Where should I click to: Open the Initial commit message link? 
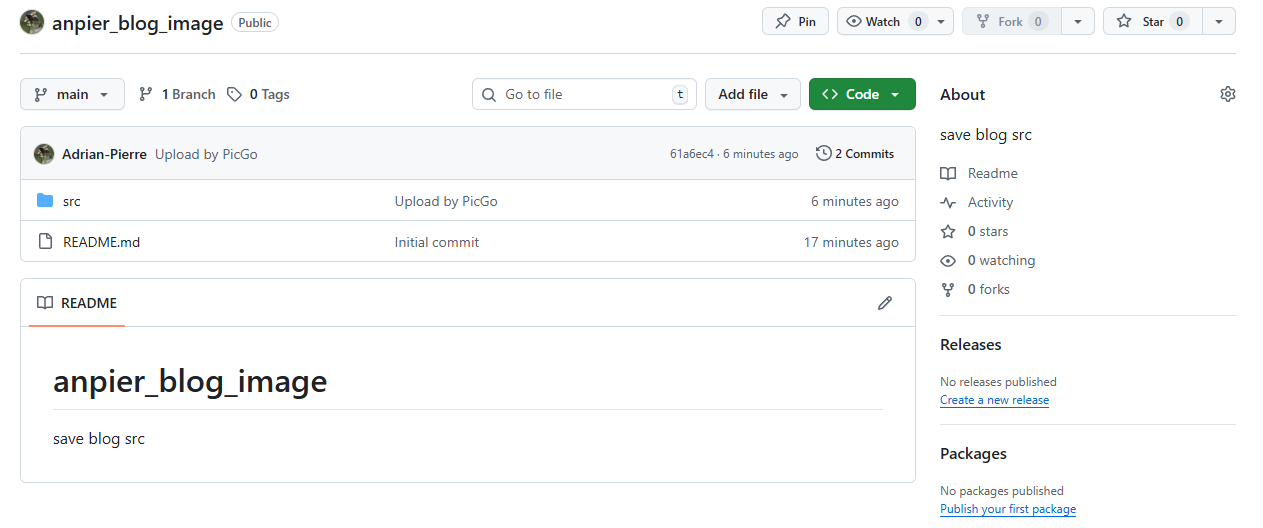(x=437, y=242)
